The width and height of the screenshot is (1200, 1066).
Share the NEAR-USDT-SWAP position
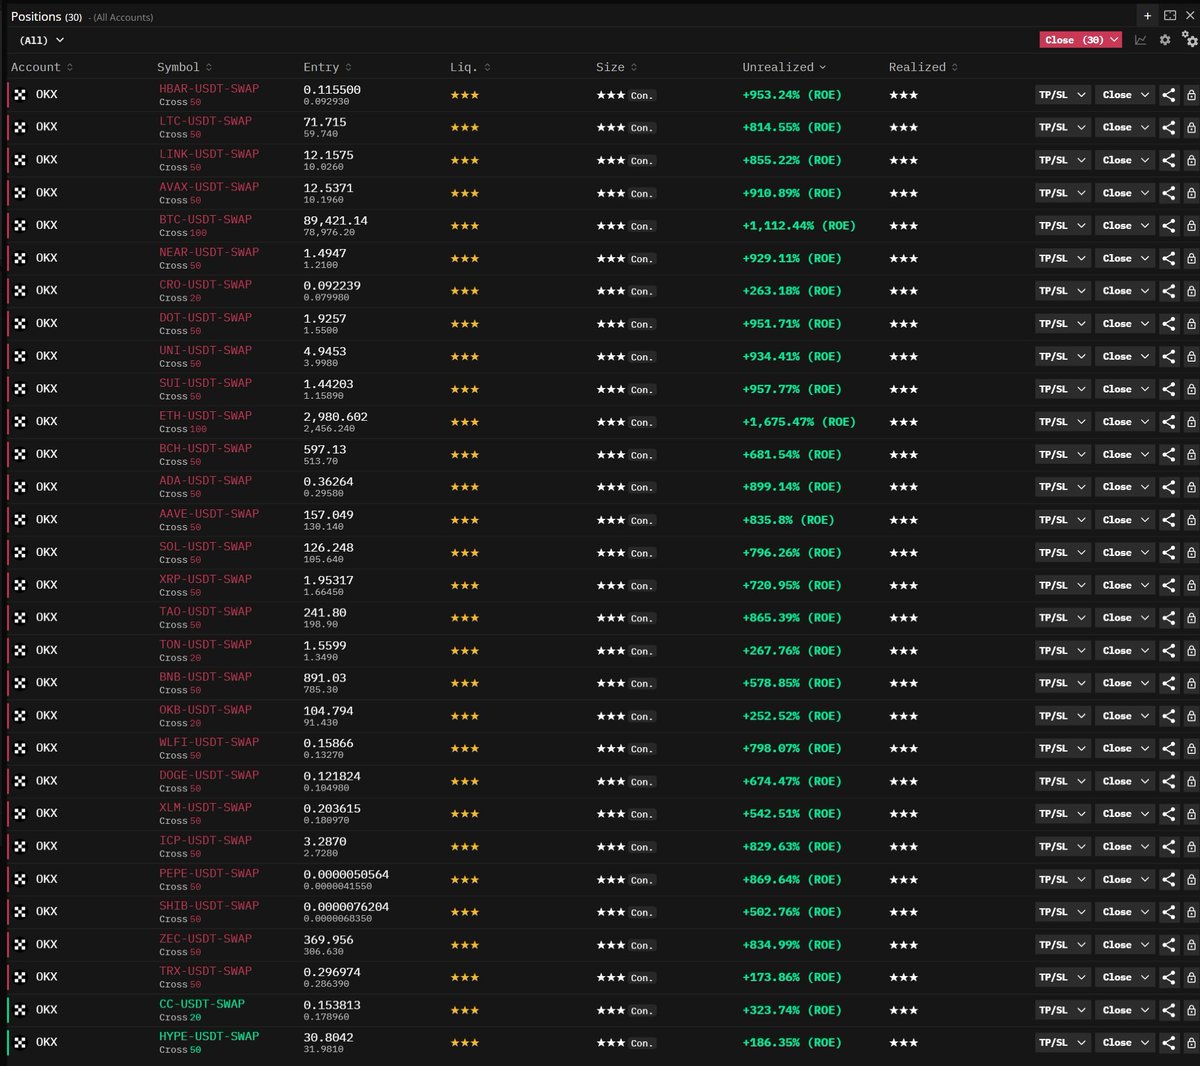(x=1168, y=258)
